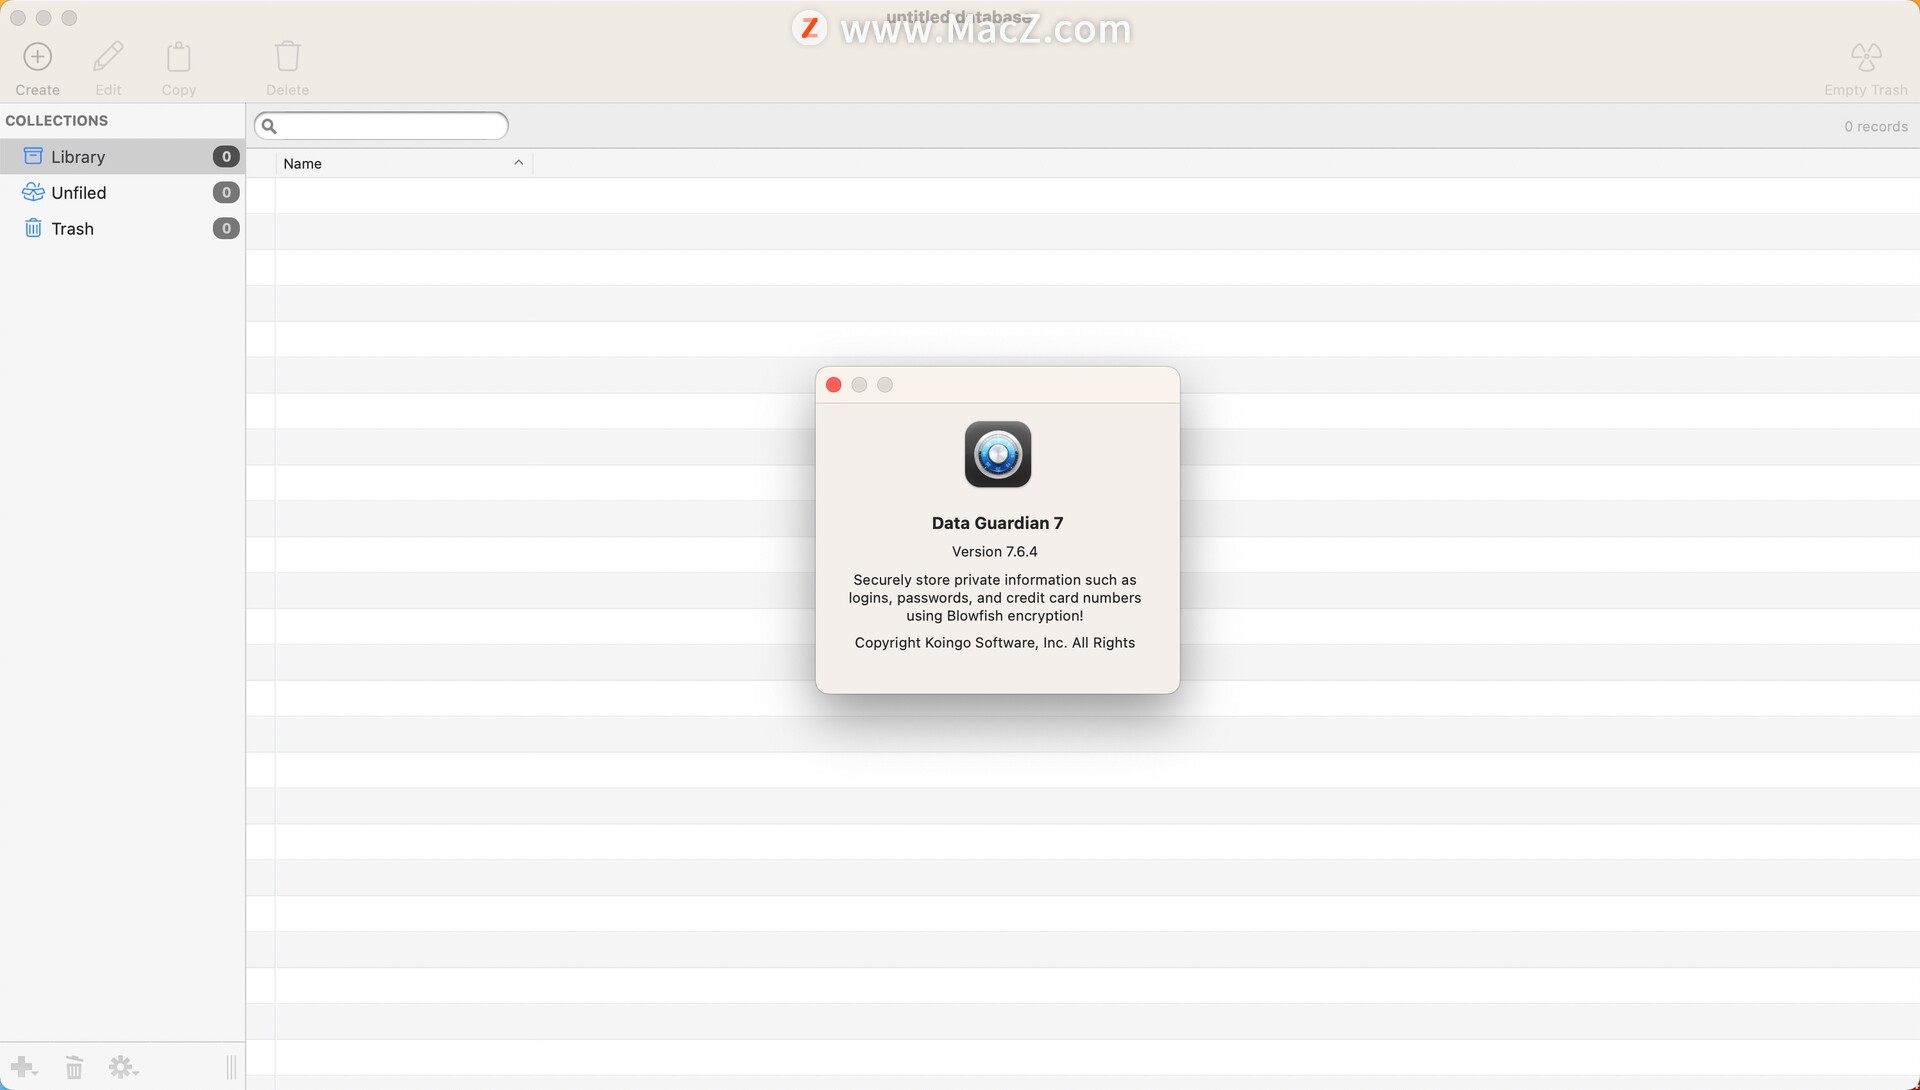Click the gear actions icon at bottom
The image size is (1920, 1090).
click(120, 1067)
